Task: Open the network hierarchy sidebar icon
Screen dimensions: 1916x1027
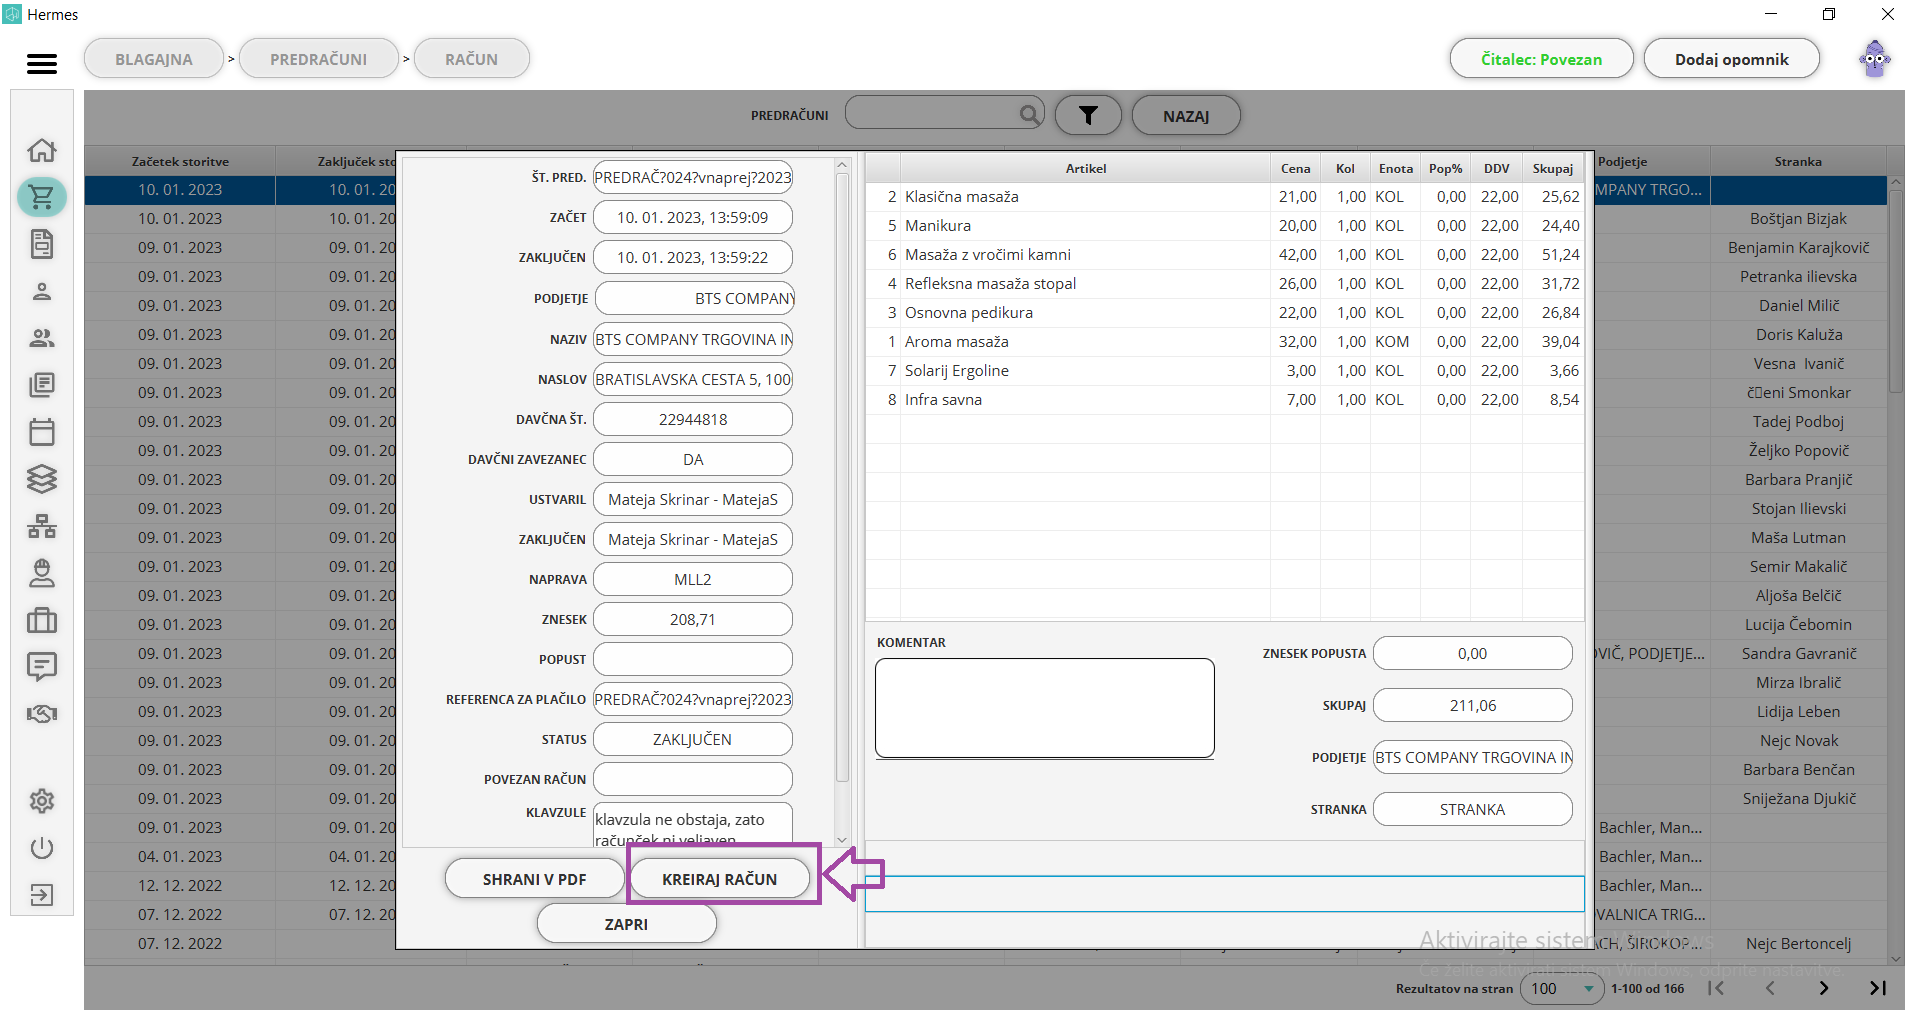Action: click(42, 526)
